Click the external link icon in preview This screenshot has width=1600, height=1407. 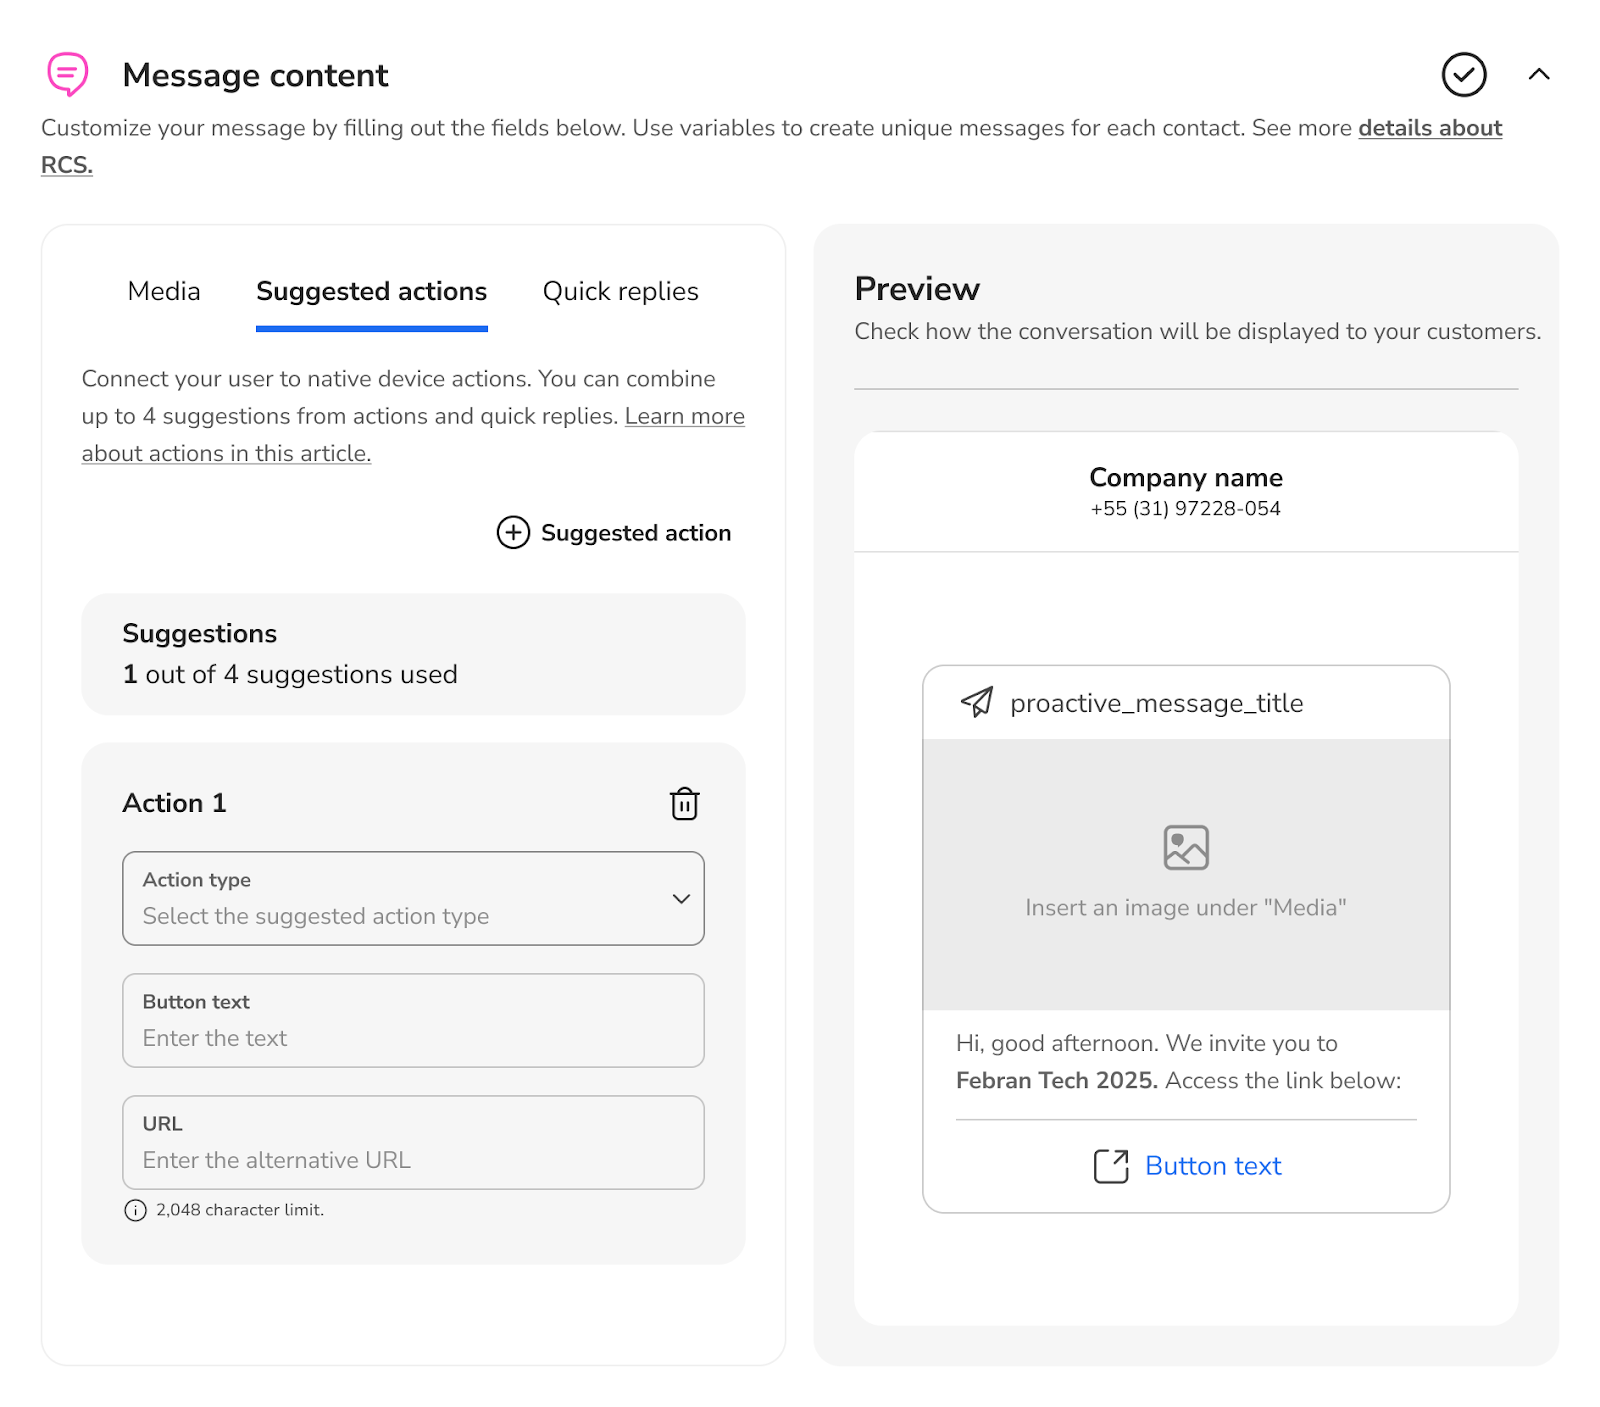(x=1111, y=1166)
